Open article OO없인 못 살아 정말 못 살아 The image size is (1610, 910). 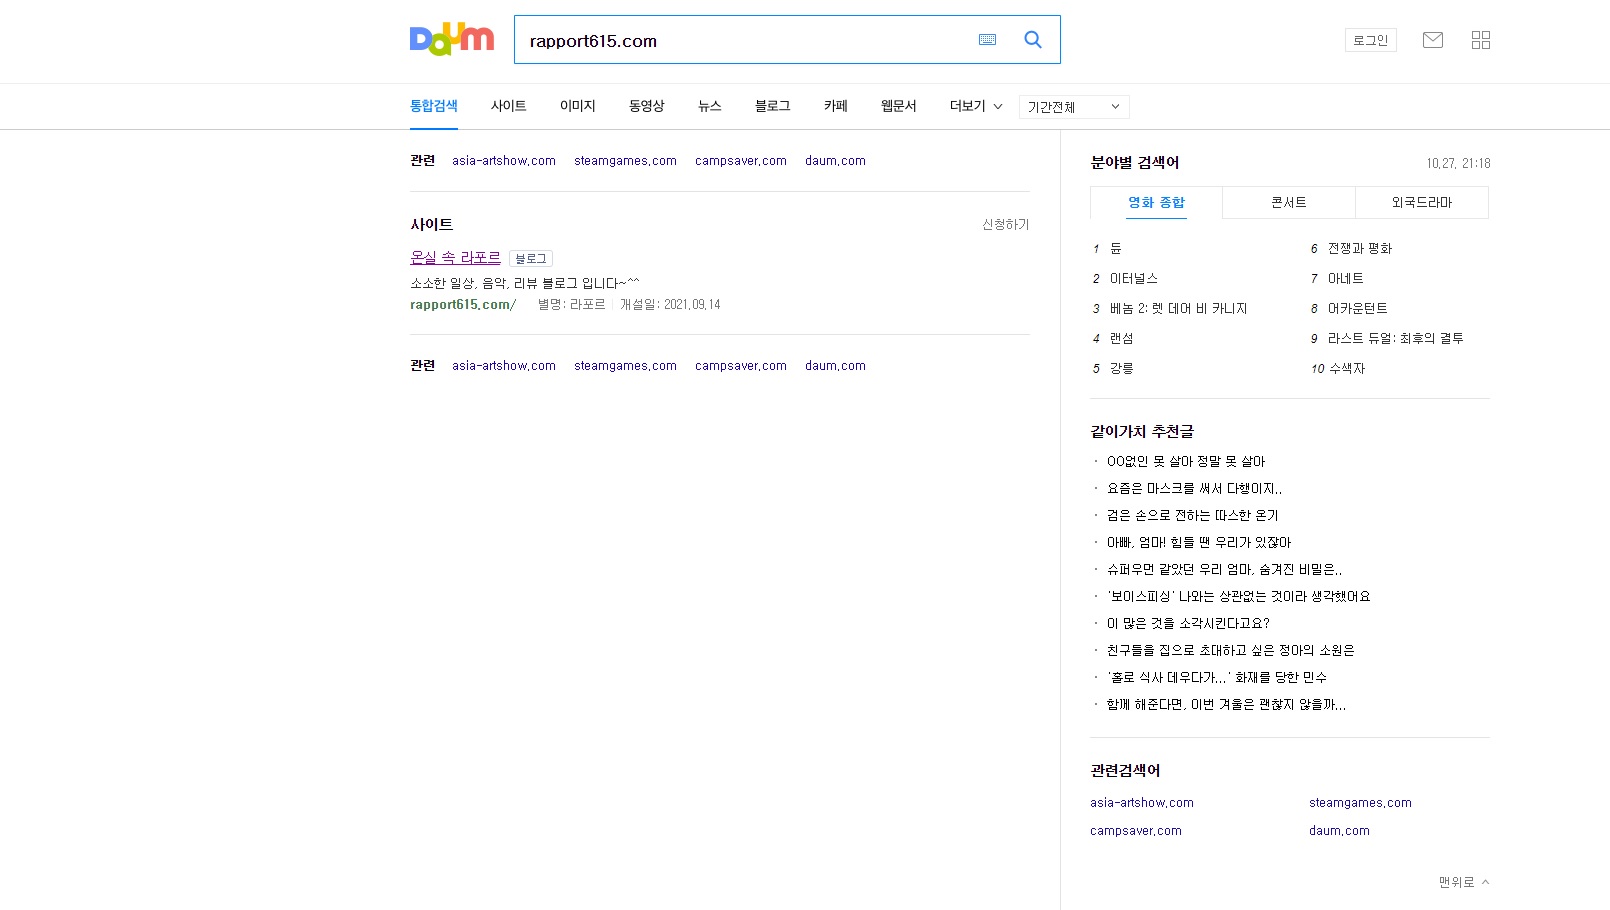[1186, 462]
